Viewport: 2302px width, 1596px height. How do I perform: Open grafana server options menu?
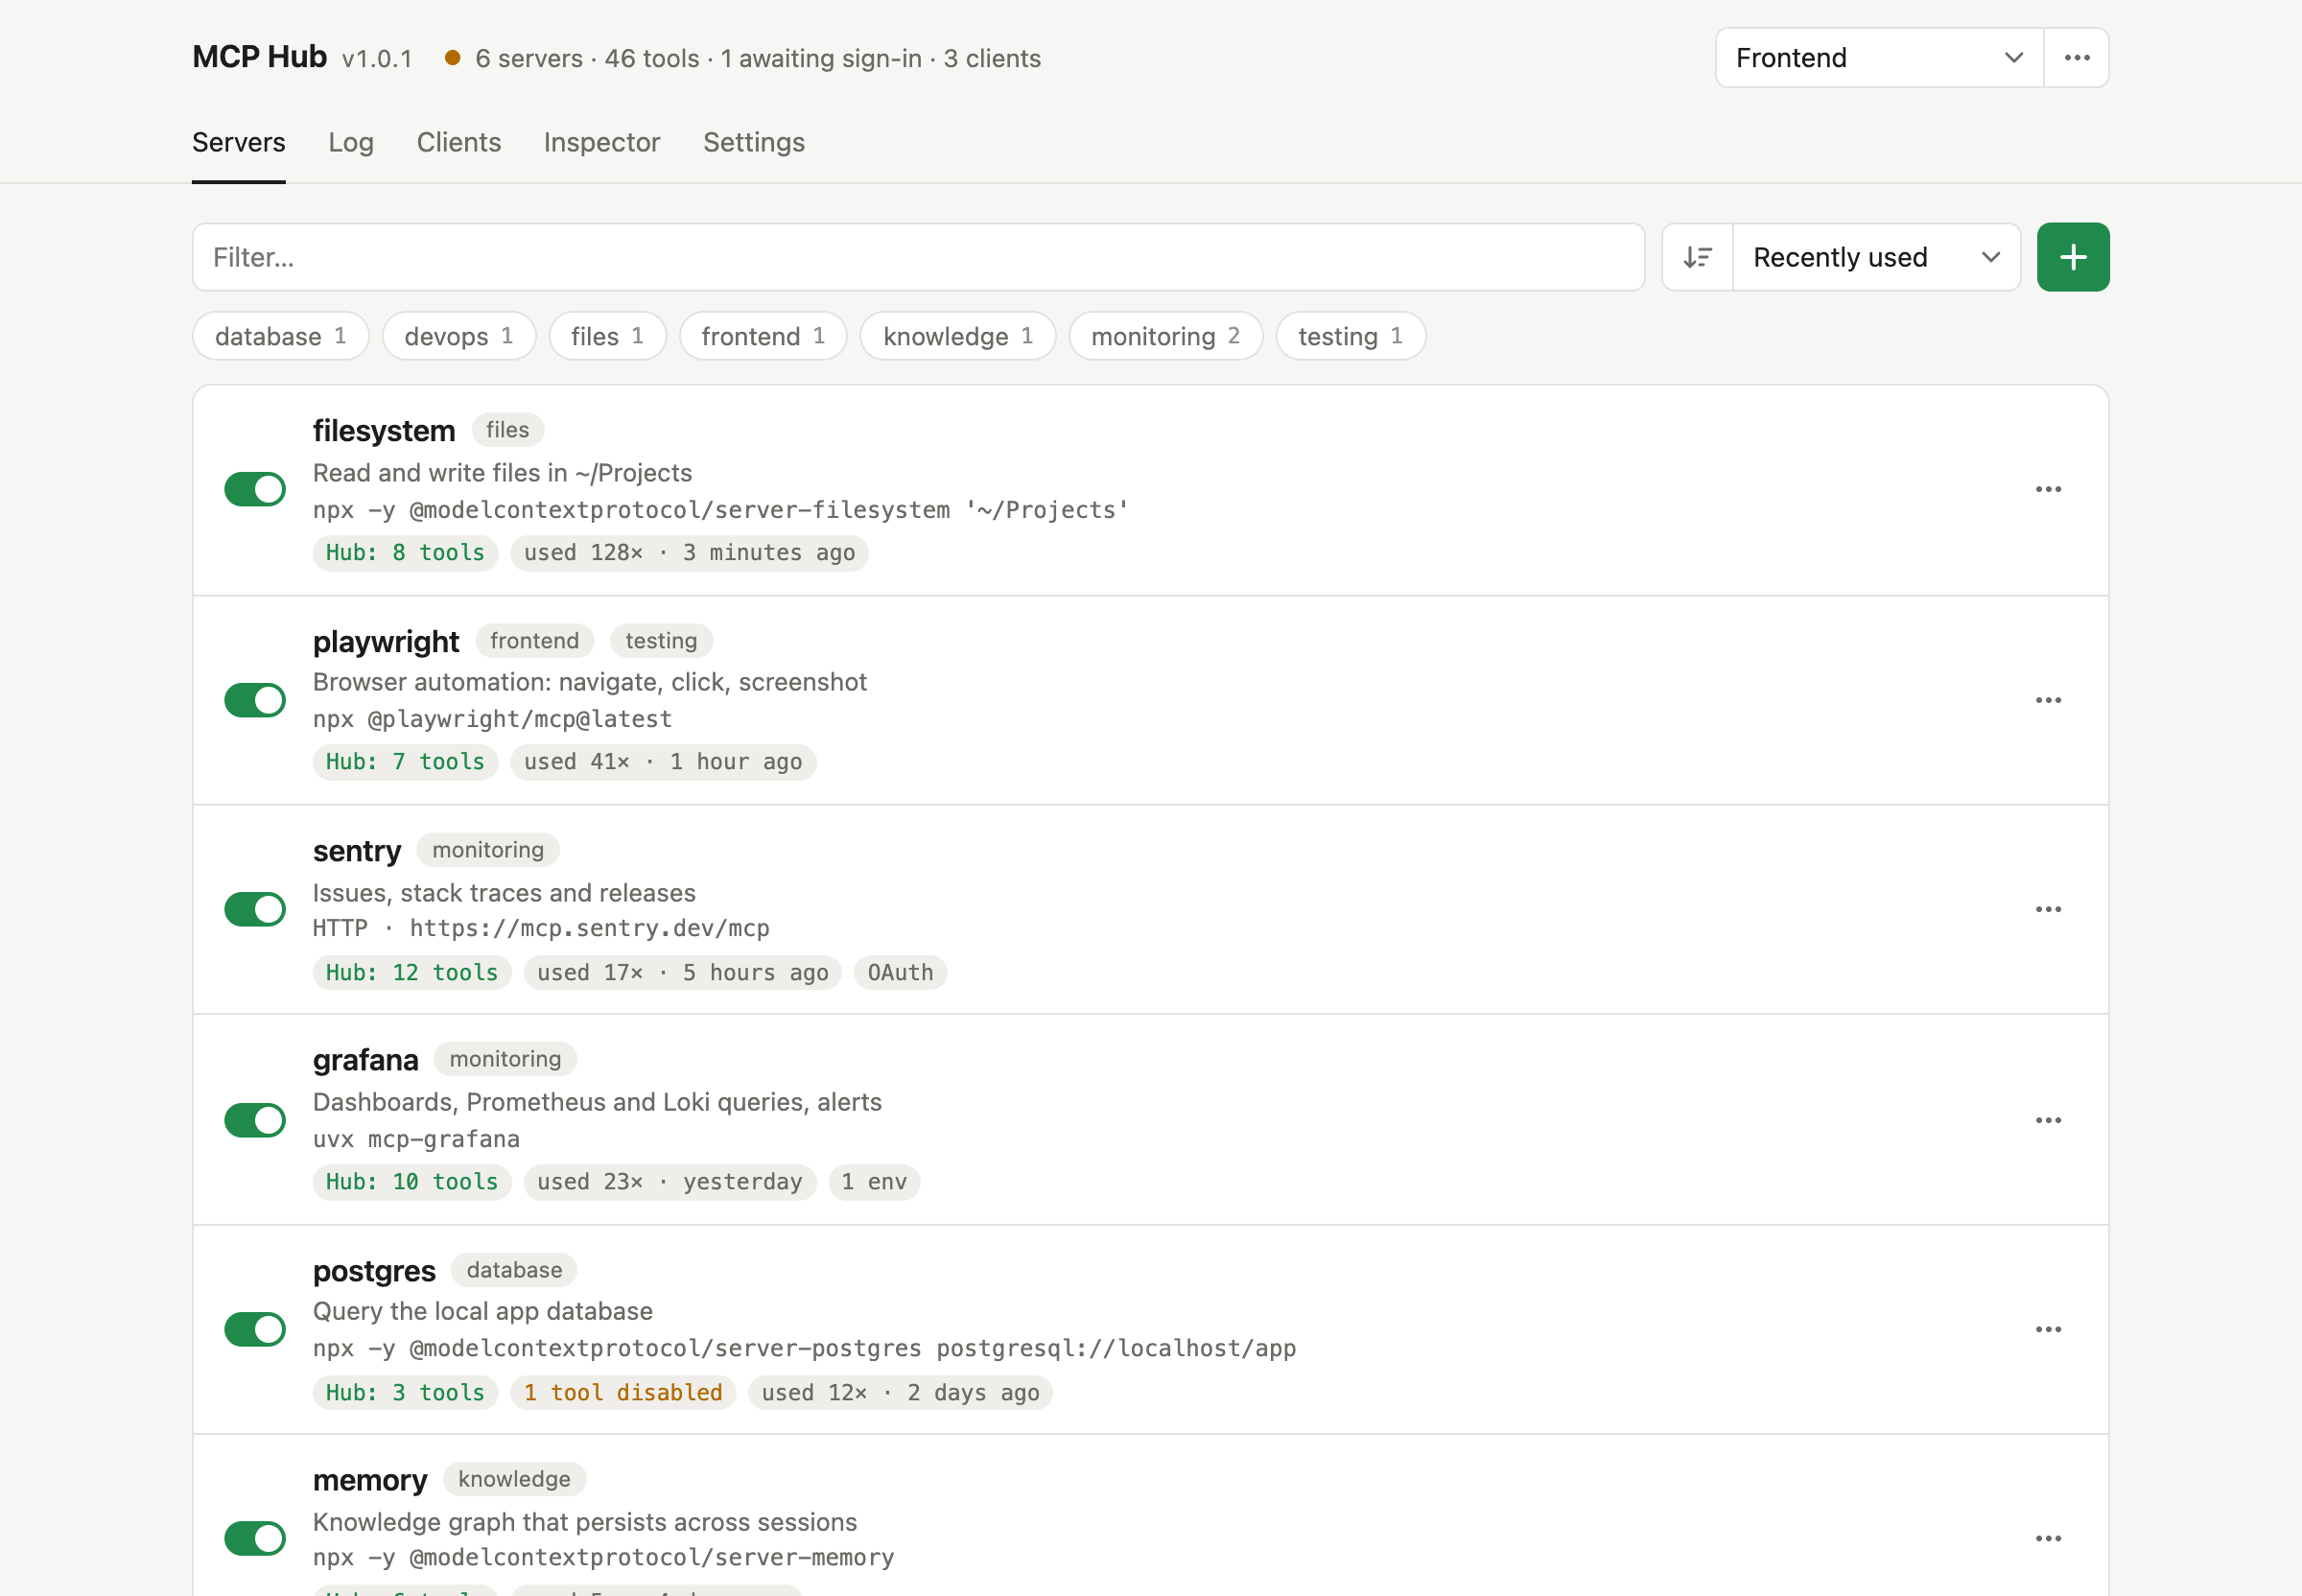(x=2048, y=1120)
